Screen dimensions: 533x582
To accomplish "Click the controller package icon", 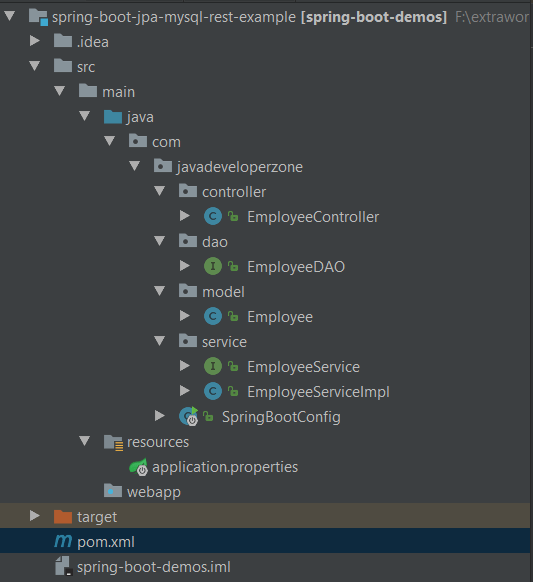I will [x=188, y=191].
